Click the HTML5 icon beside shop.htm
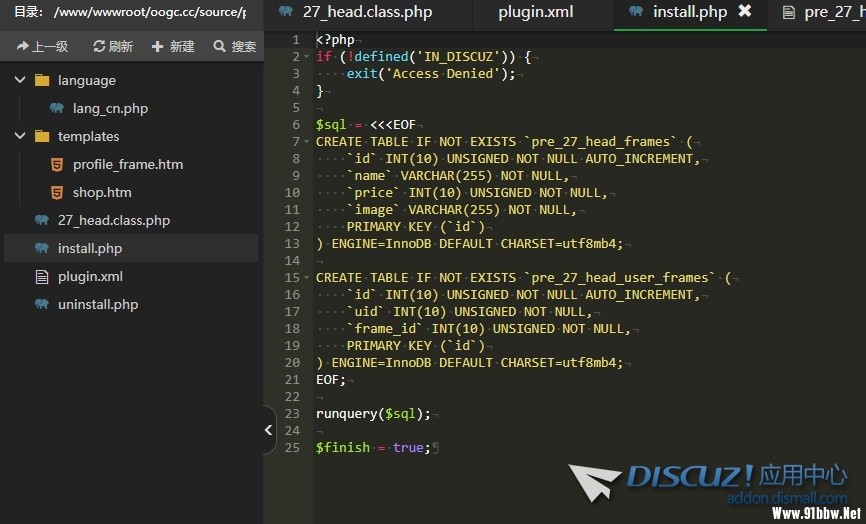866x524 pixels. tap(56, 192)
